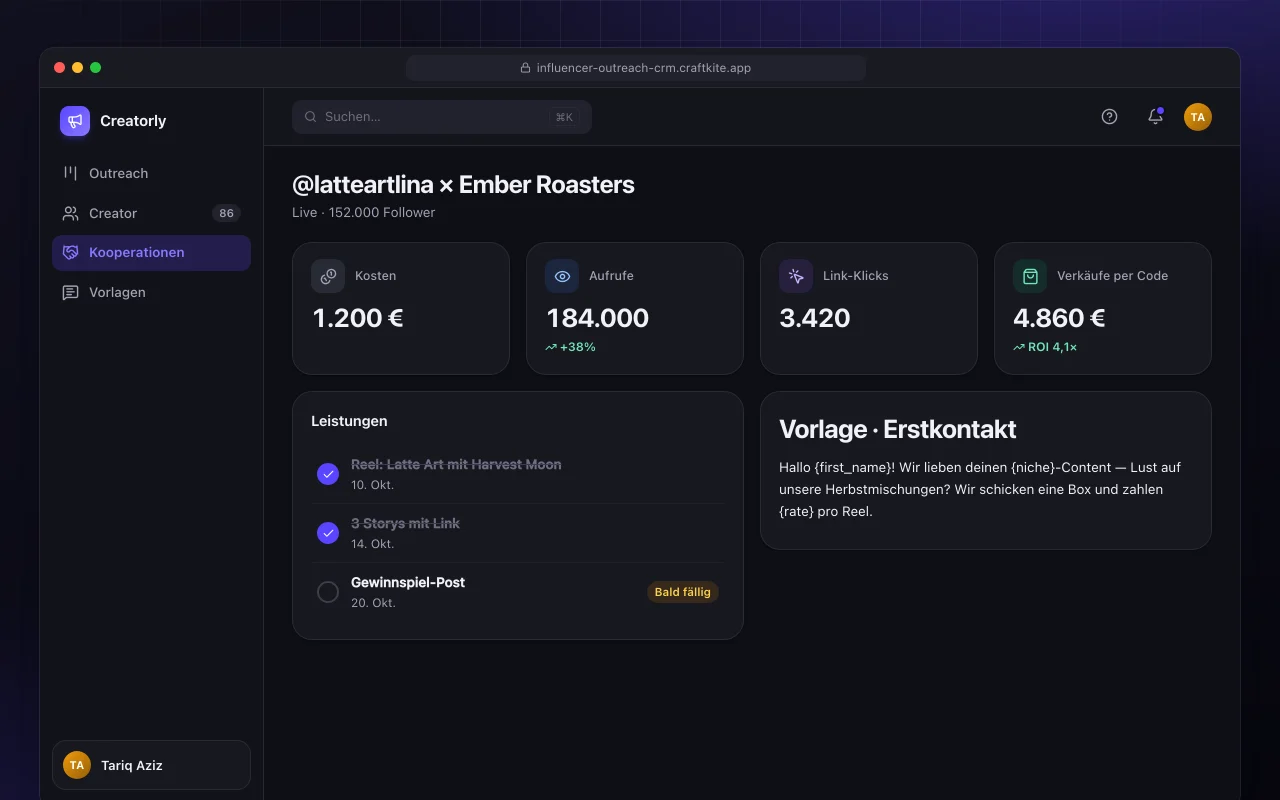The width and height of the screenshot is (1280, 800).
Task: Click the Kooperationen handshake icon
Action: [70, 253]
